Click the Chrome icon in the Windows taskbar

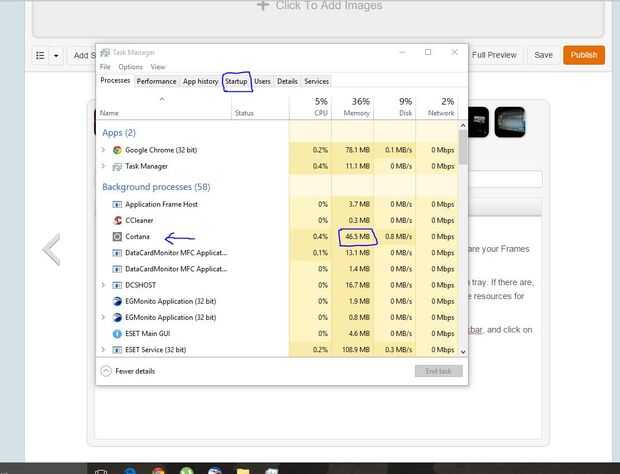tap(159, 471)
